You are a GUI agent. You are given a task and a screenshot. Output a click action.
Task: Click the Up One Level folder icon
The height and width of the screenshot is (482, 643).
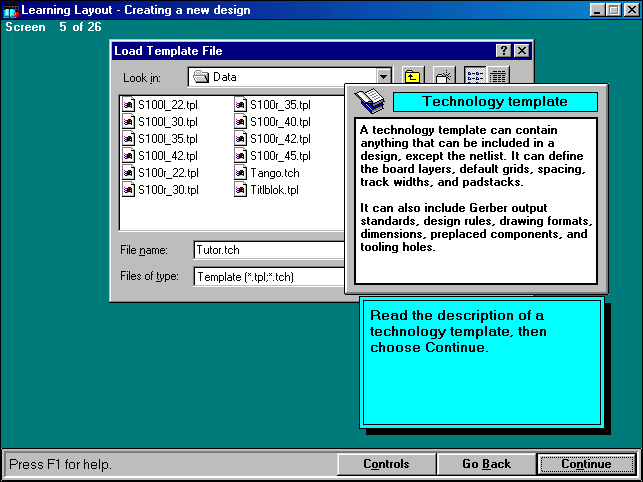412,76
